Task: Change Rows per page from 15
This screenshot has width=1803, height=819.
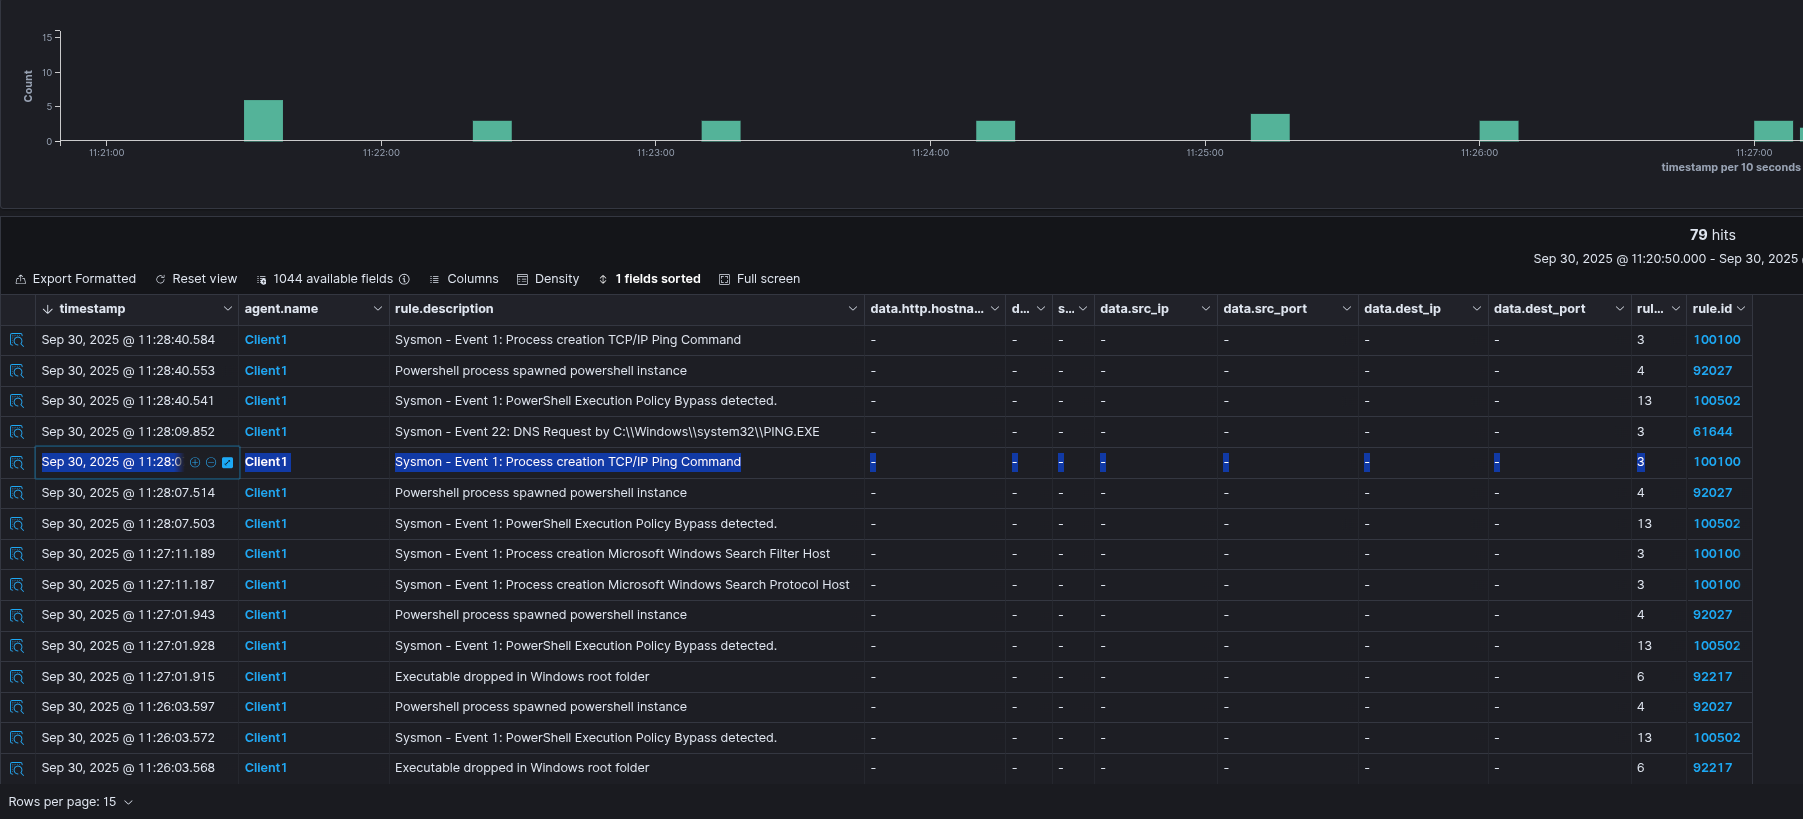Action: 71,802
